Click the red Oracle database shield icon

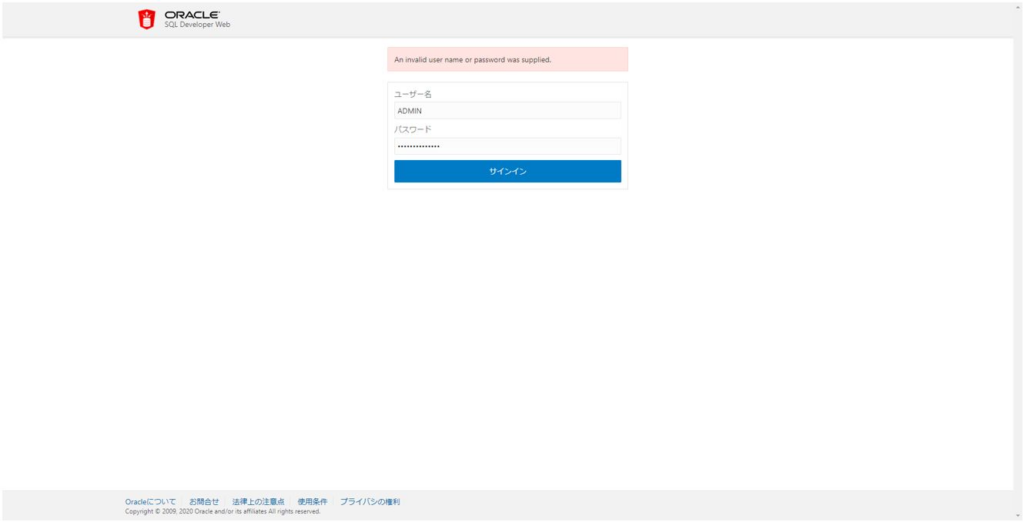[147, 19]
